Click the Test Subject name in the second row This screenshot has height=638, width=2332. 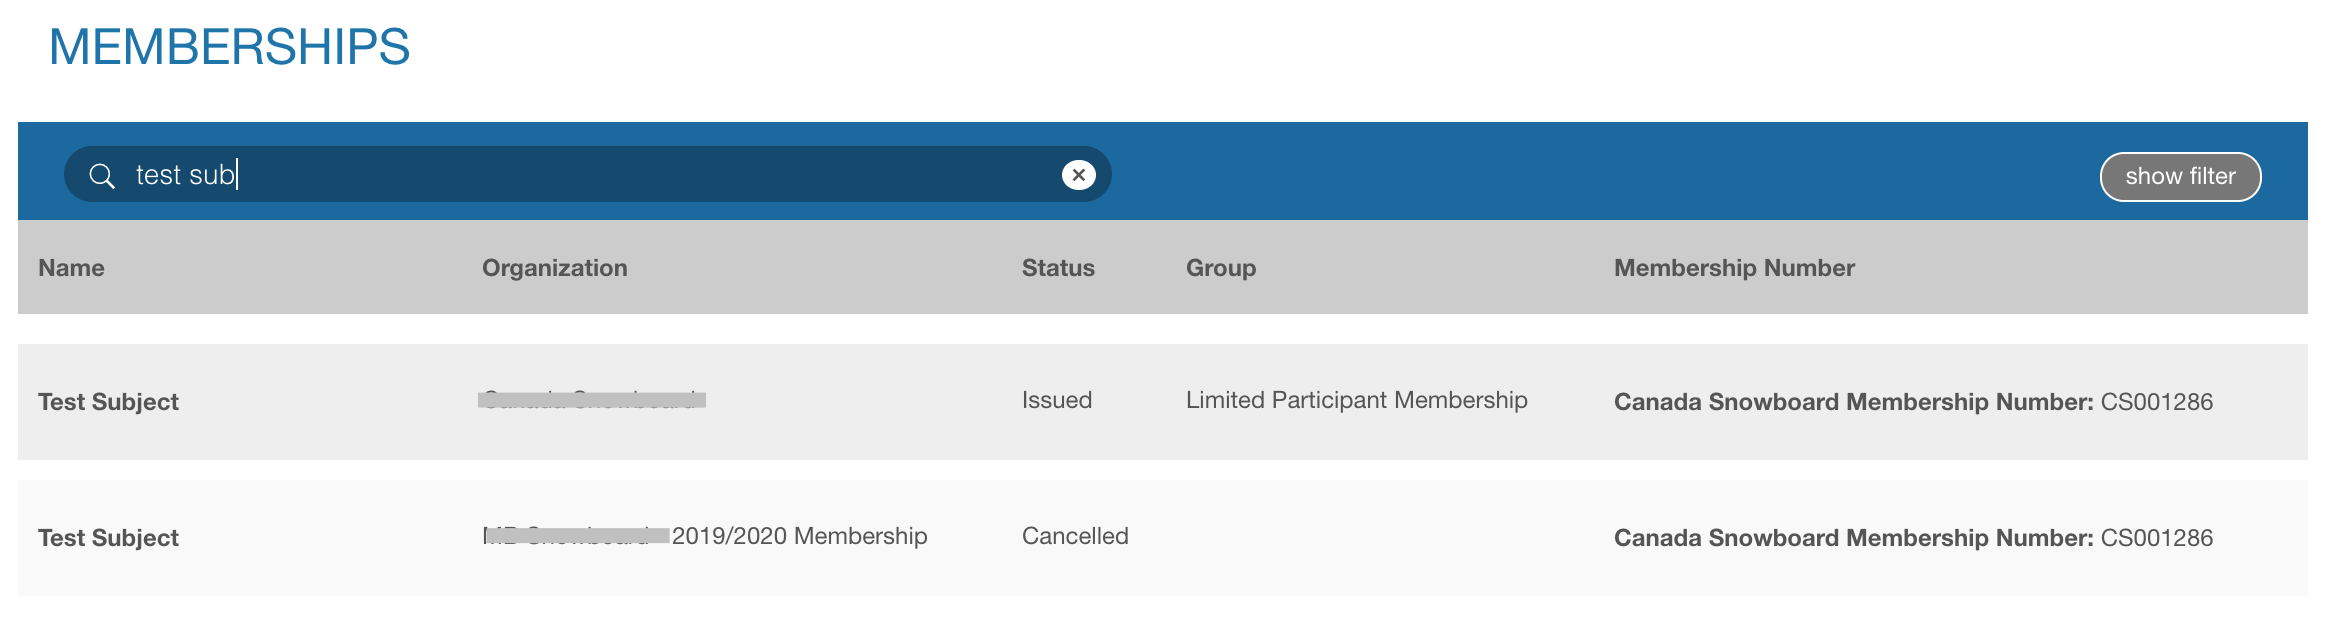pyautogui.click(x=110, y=537)
